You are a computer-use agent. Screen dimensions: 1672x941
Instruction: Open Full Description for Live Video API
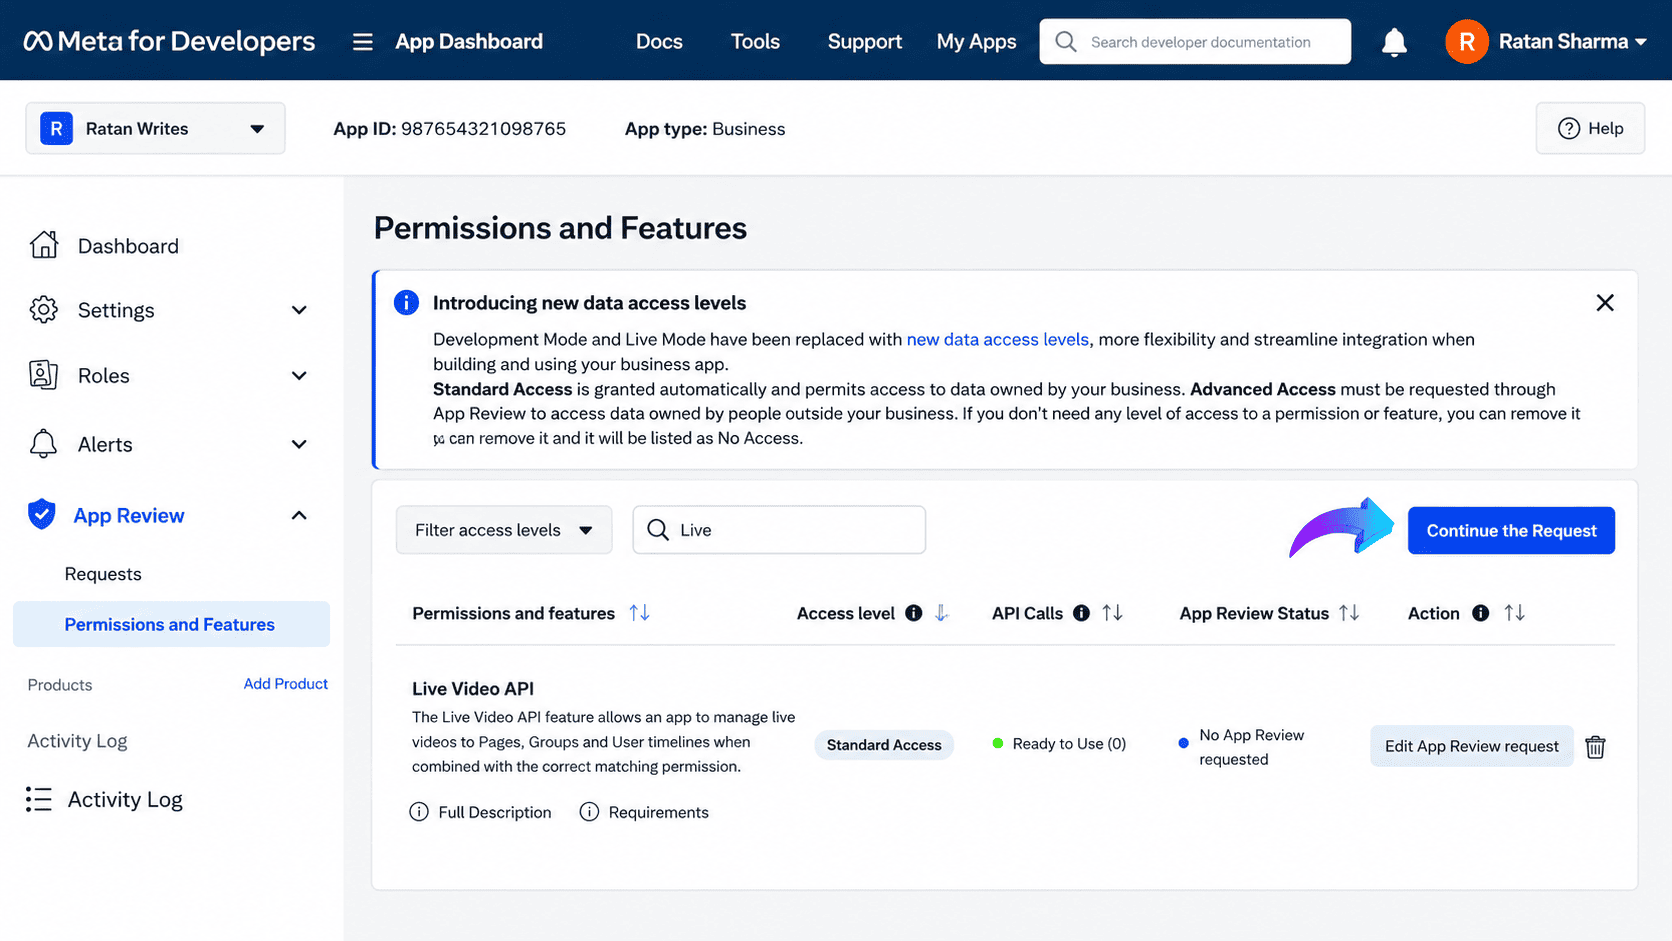pos(494,812)
